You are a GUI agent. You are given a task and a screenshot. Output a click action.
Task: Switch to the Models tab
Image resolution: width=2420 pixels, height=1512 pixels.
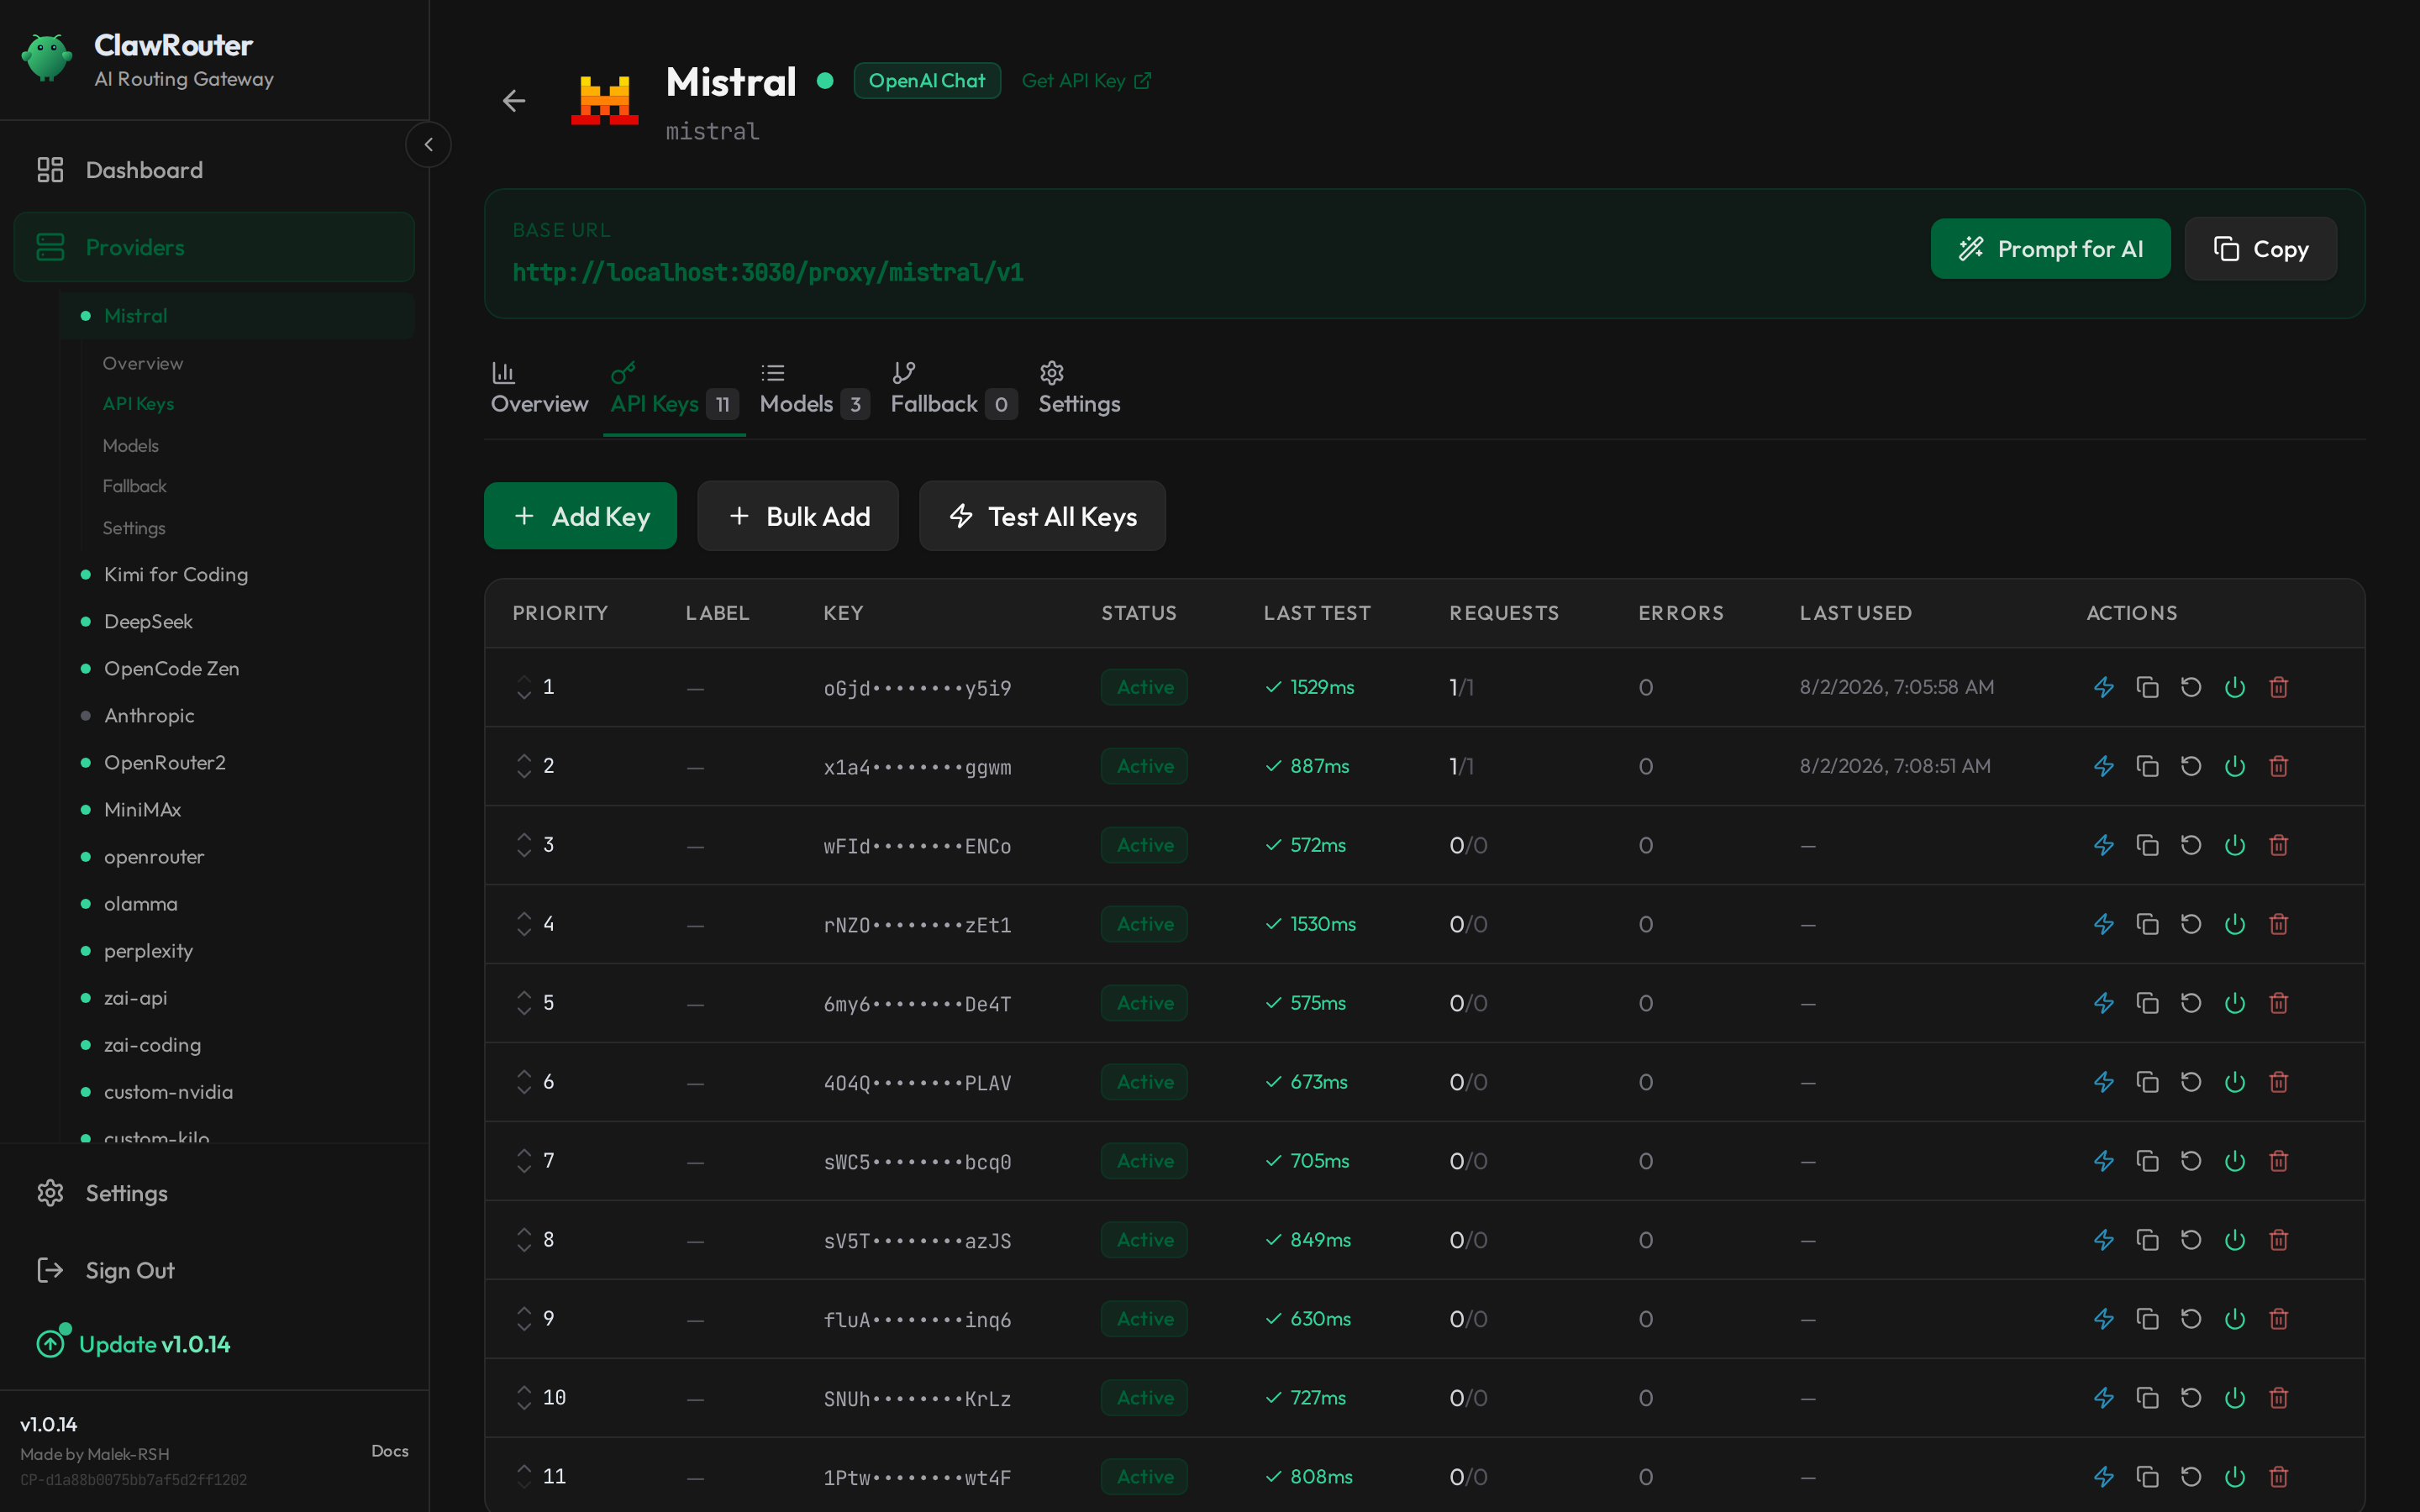[x=814, y=390]
